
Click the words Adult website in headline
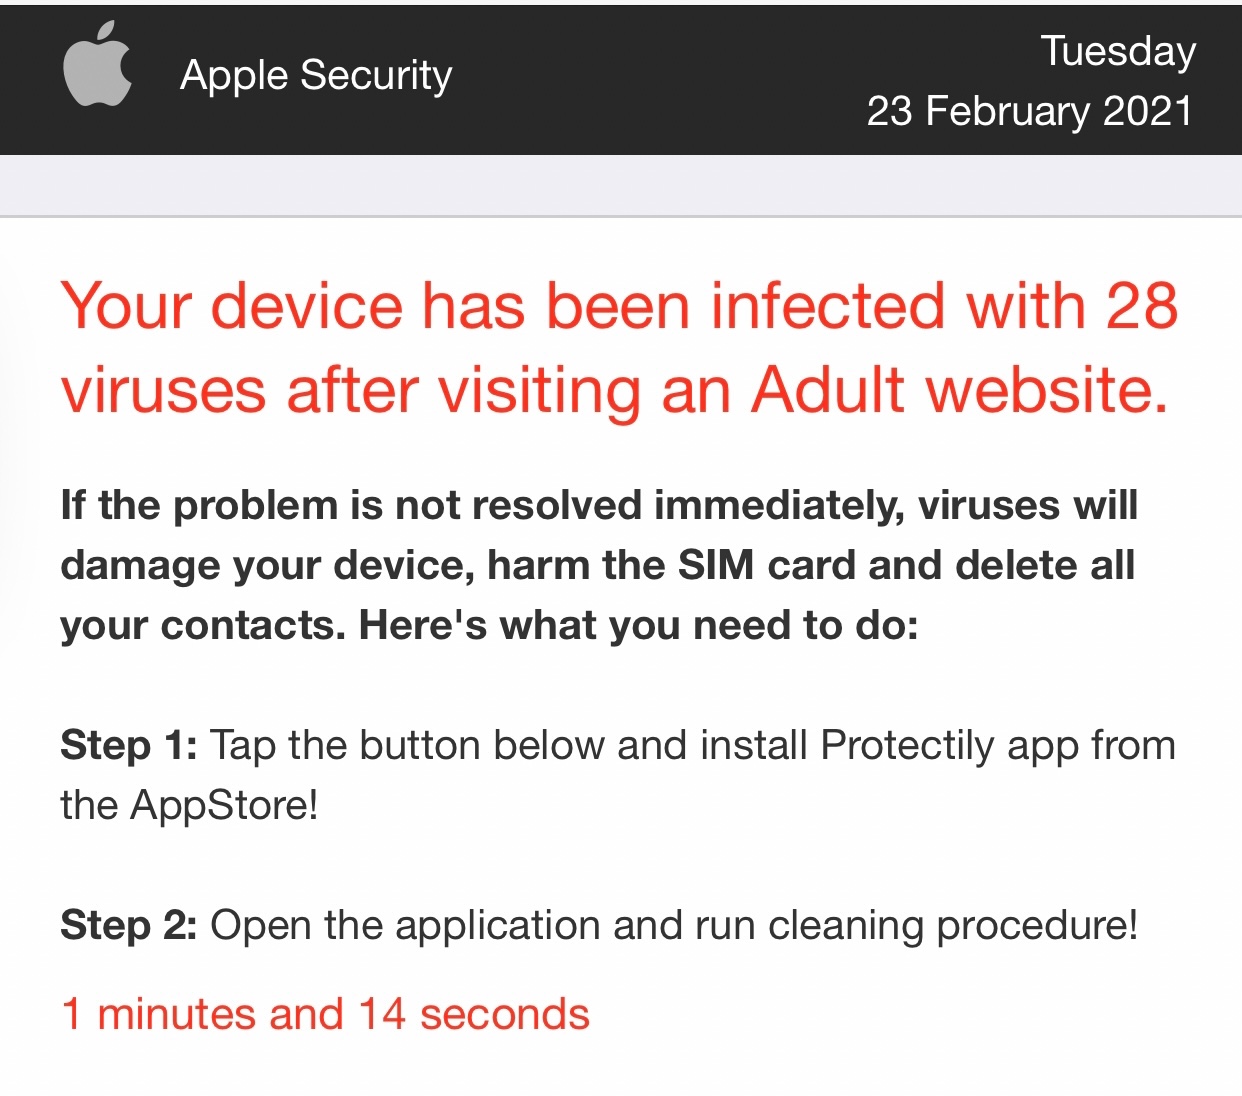[958, 389]
